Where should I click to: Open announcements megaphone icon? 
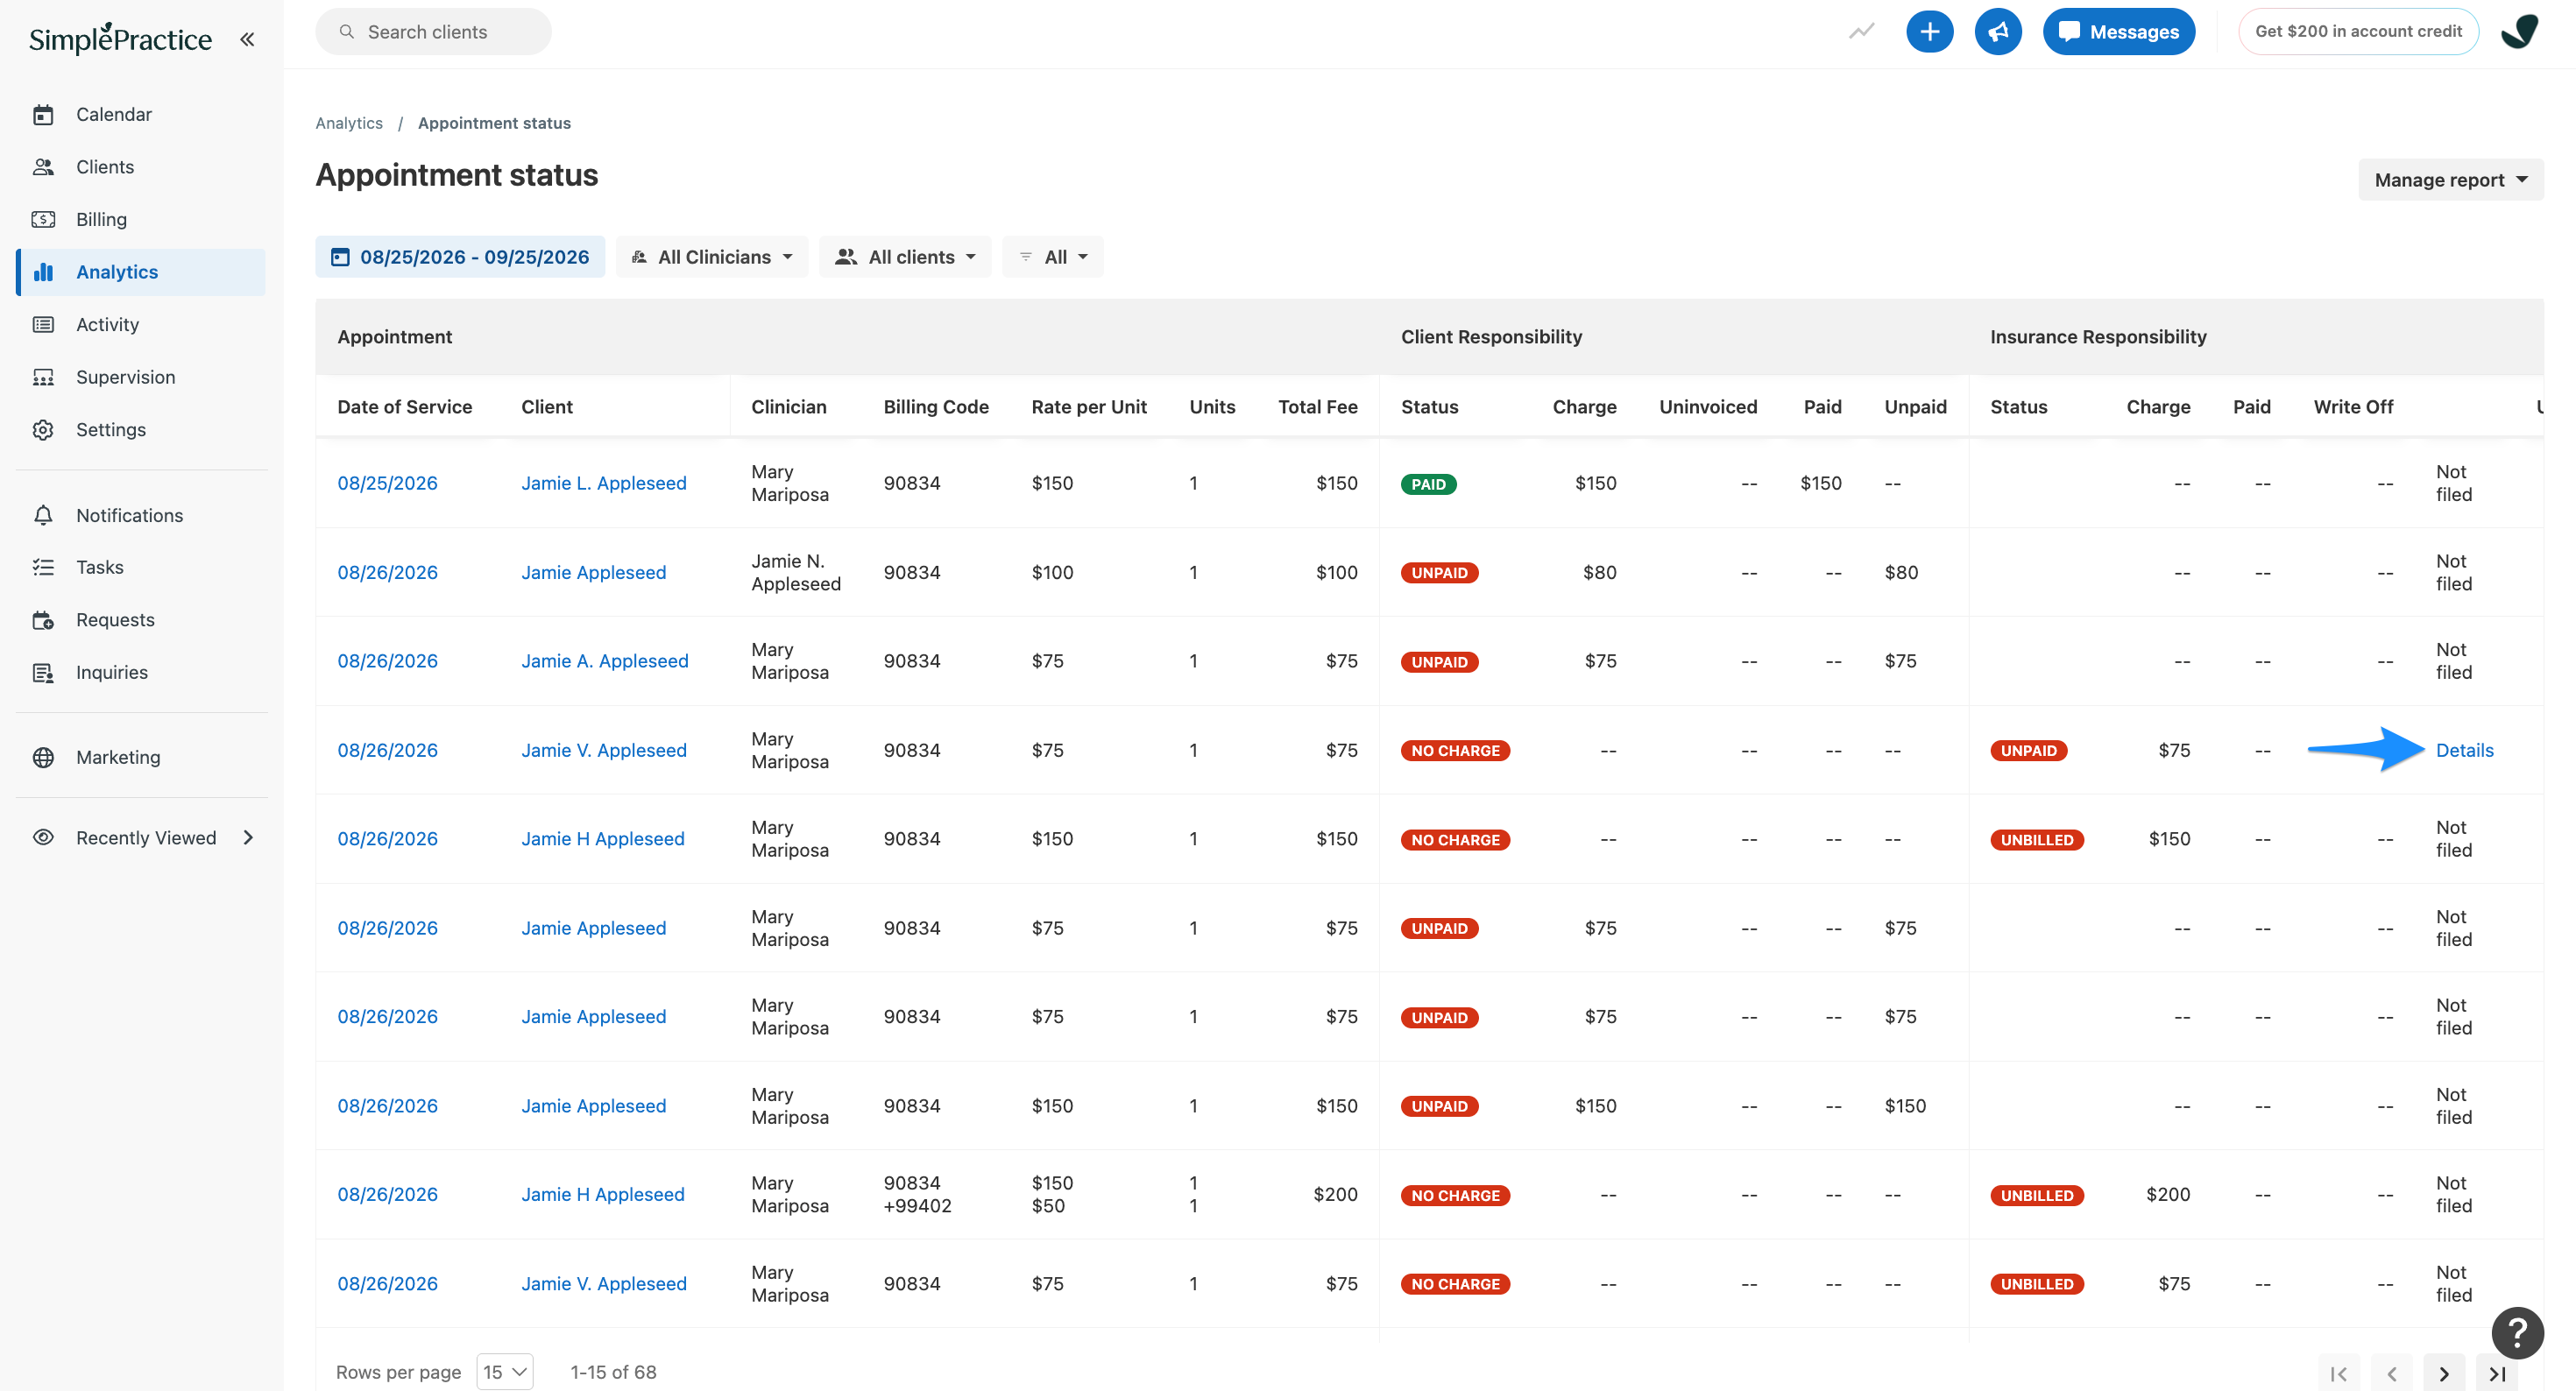coord(1997,32)
